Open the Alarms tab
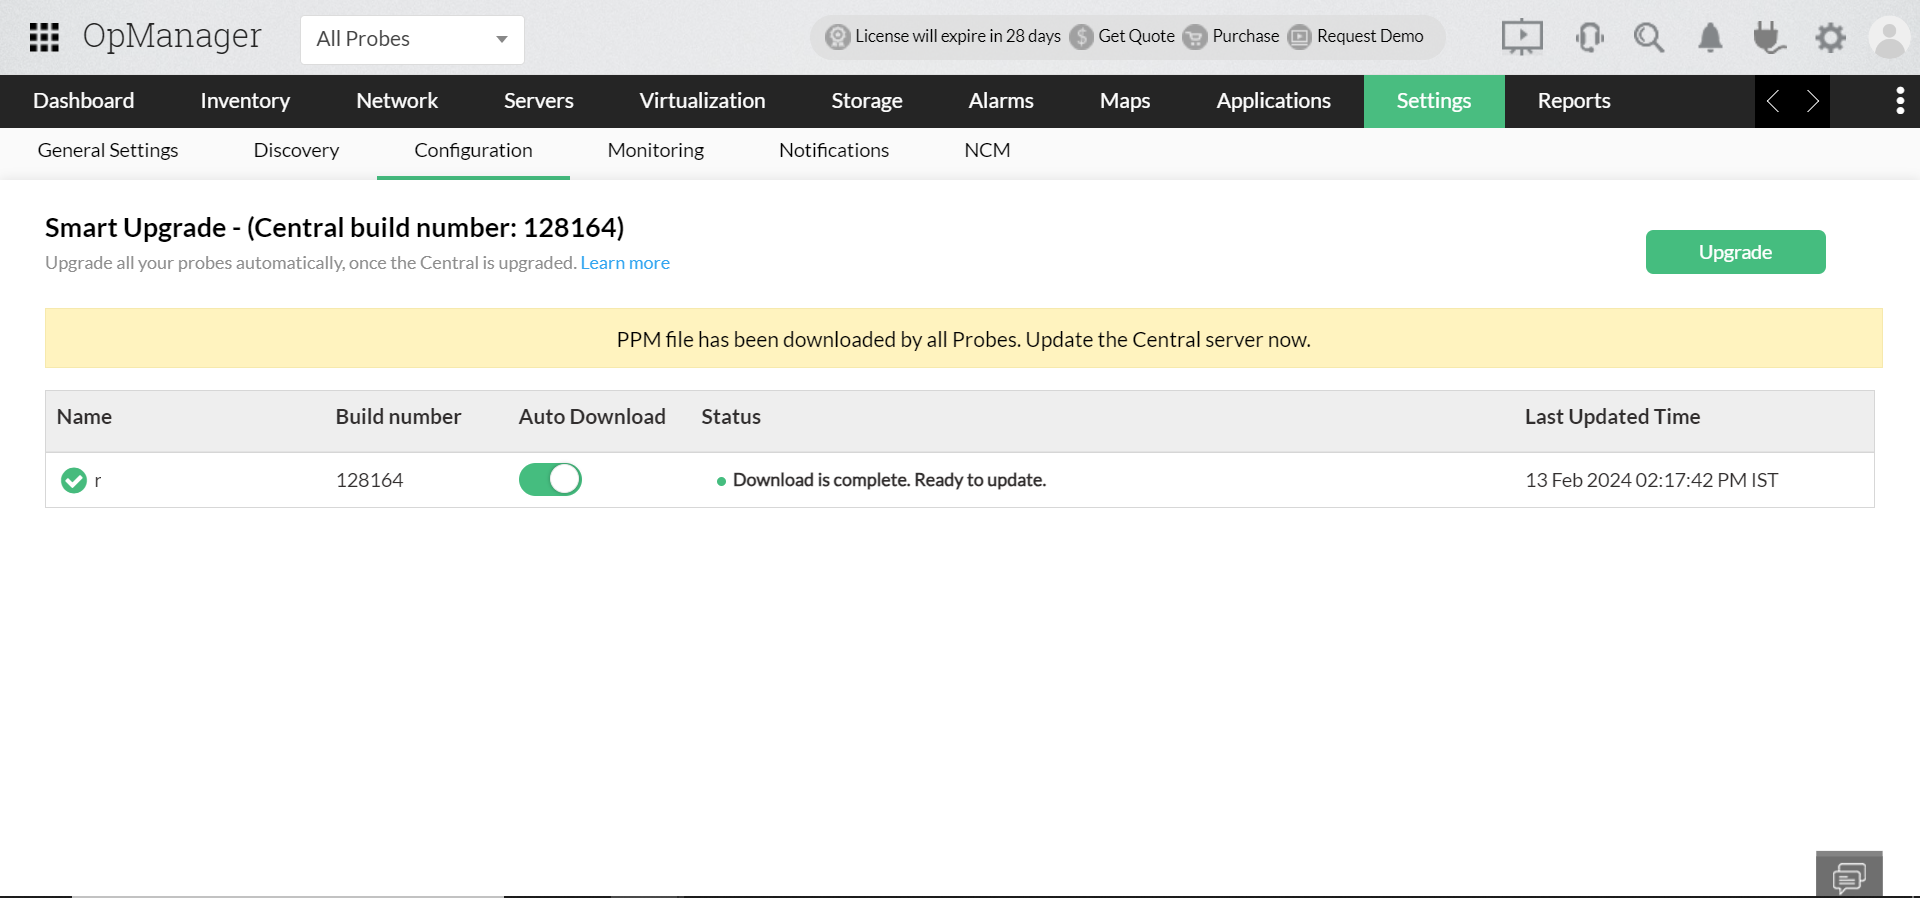Screen dimensions: 1920x898 coord(1001,101)
